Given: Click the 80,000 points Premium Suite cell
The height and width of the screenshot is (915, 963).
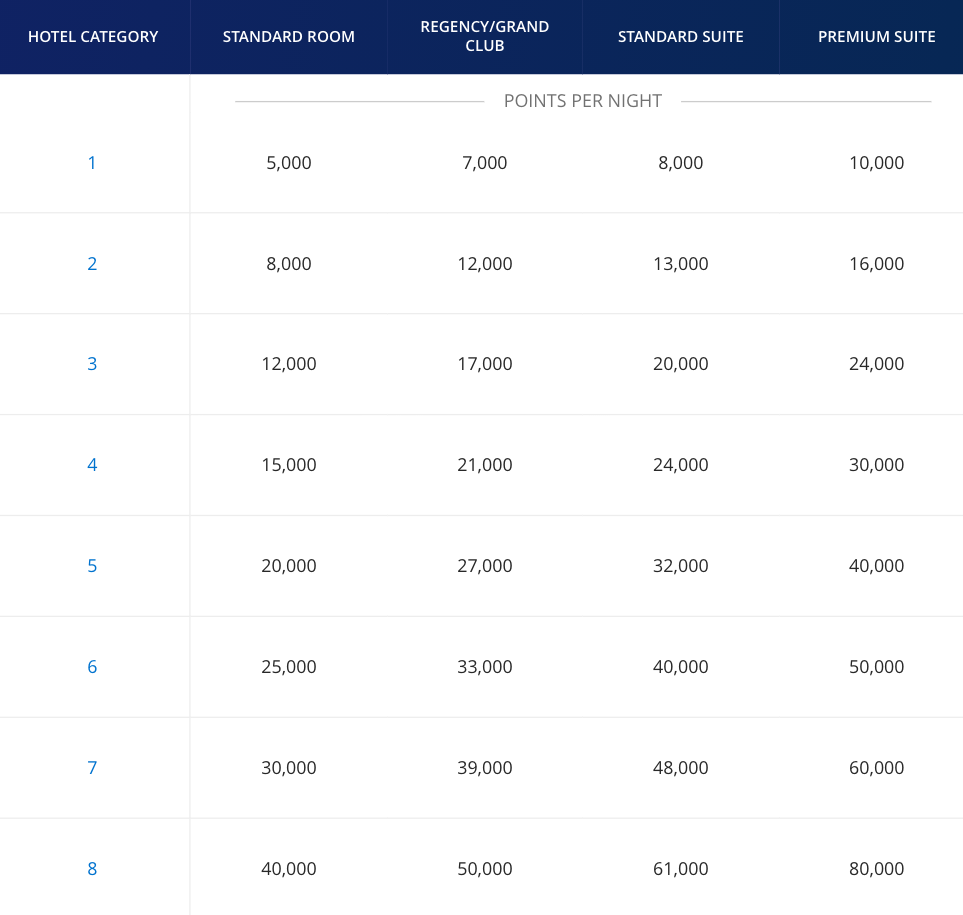Looking at the screenshot, I should (876, 869).
